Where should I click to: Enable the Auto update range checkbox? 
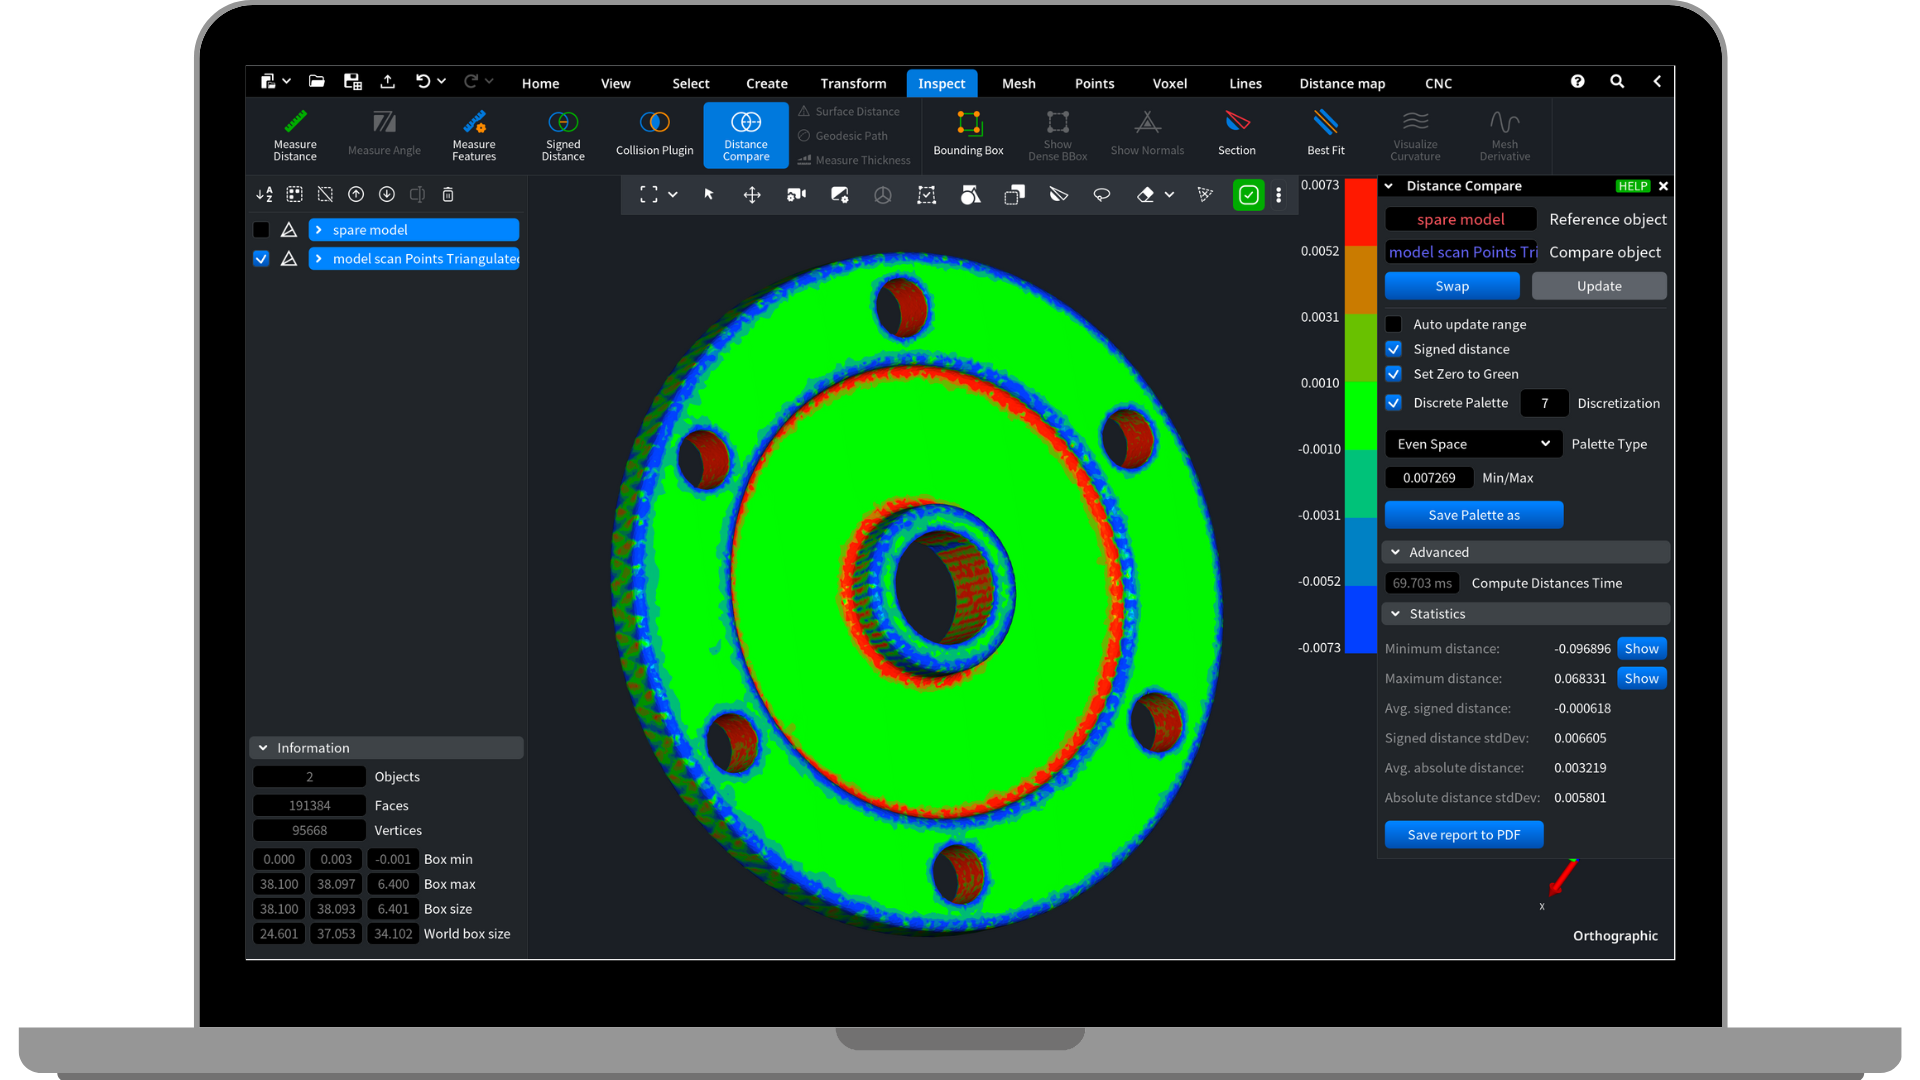click(1394, 324)
